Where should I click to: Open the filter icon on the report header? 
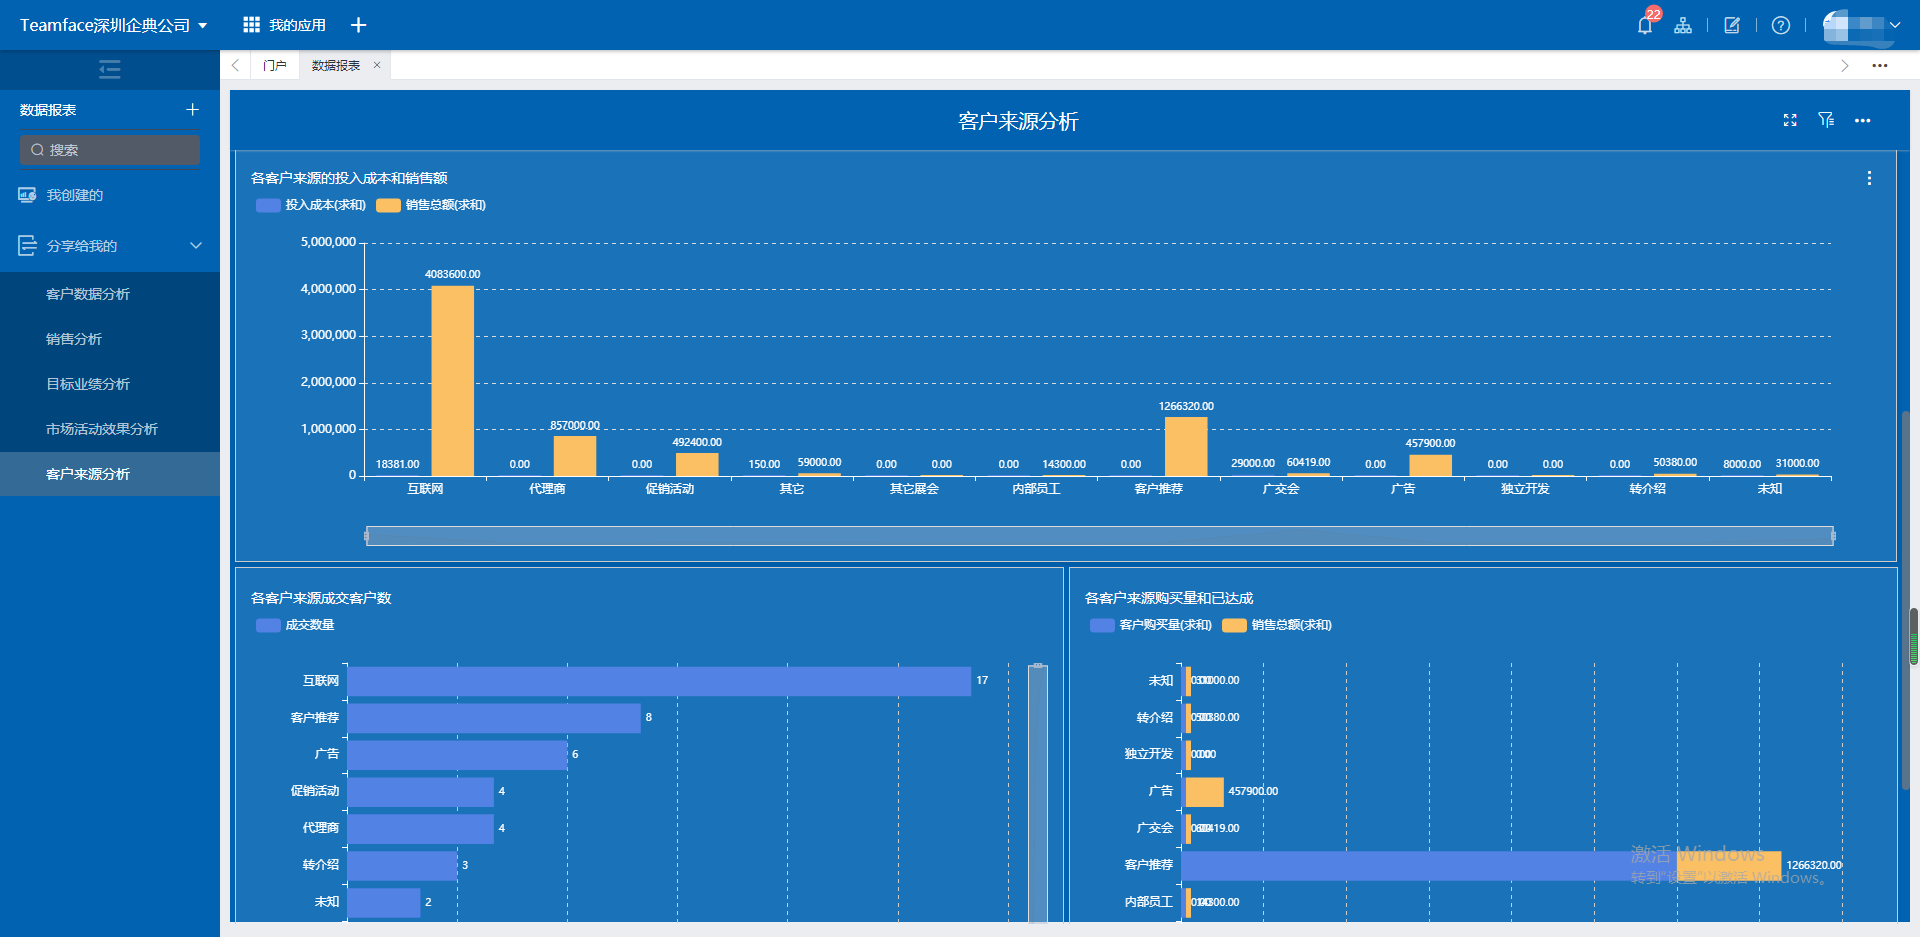click(1826, 120)
